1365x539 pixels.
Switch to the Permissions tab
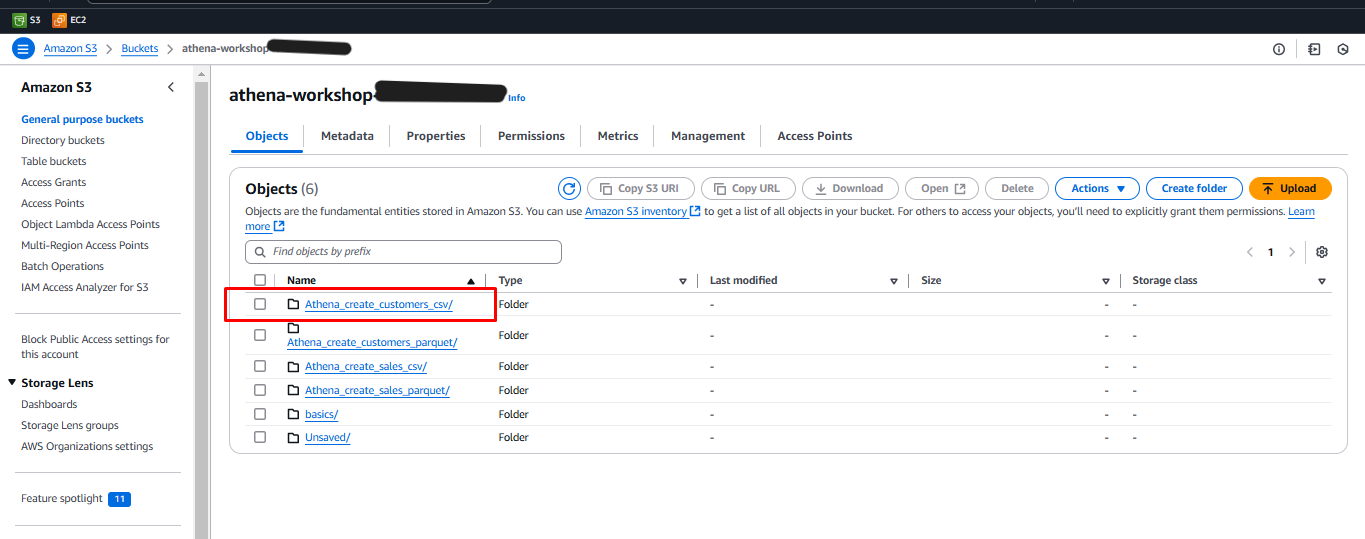[x=531, y=136]
